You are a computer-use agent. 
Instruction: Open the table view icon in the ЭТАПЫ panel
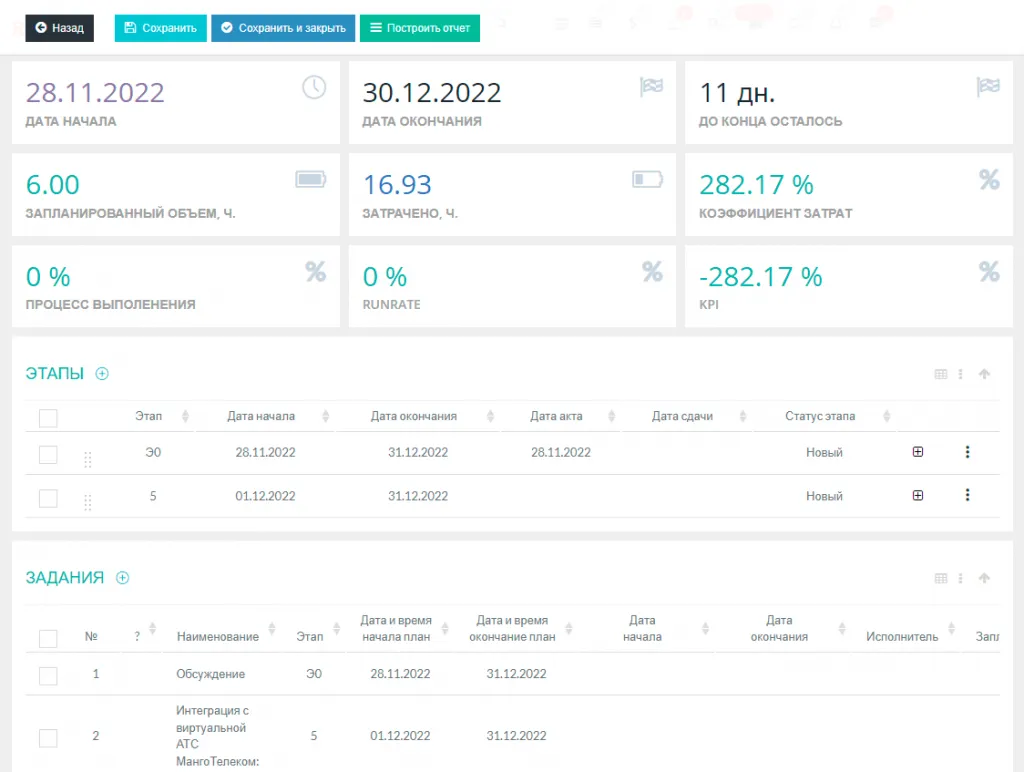940,375
